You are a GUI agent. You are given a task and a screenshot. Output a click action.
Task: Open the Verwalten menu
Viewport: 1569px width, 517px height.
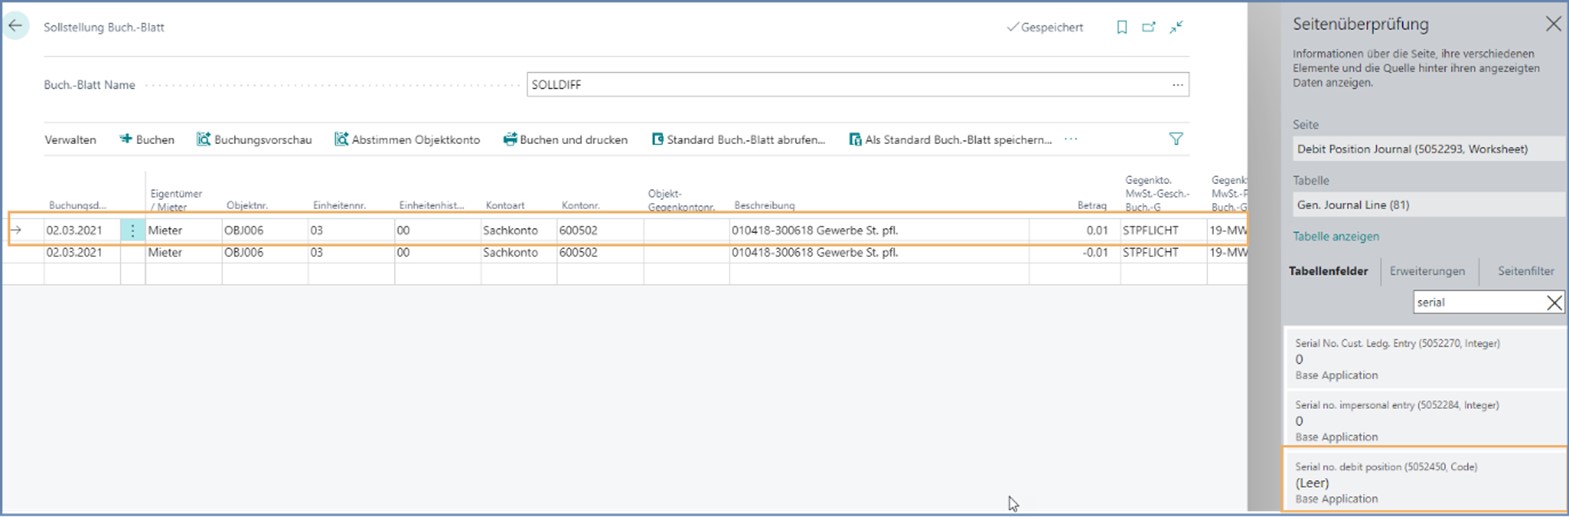tap(70, 140)
